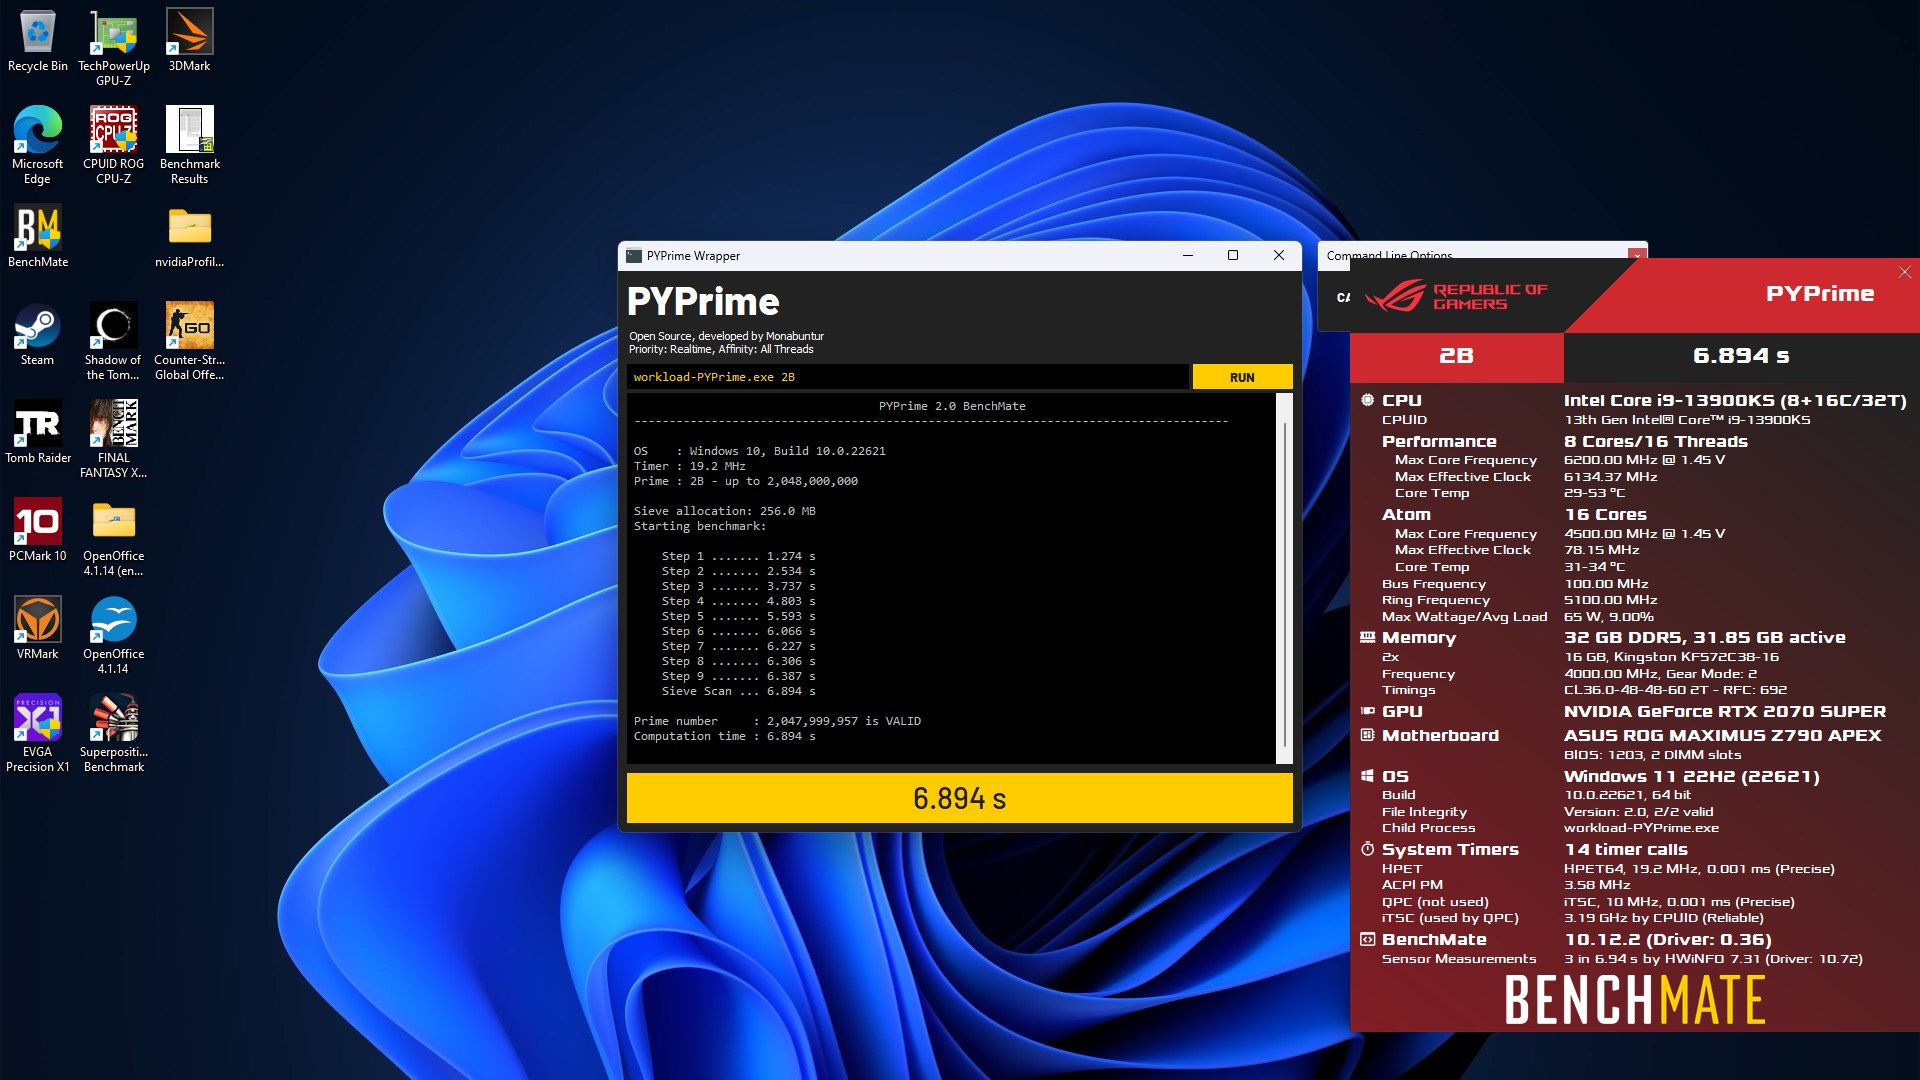Open CPUID ROG CPU-Z shortcut

(x=114, y=146)
